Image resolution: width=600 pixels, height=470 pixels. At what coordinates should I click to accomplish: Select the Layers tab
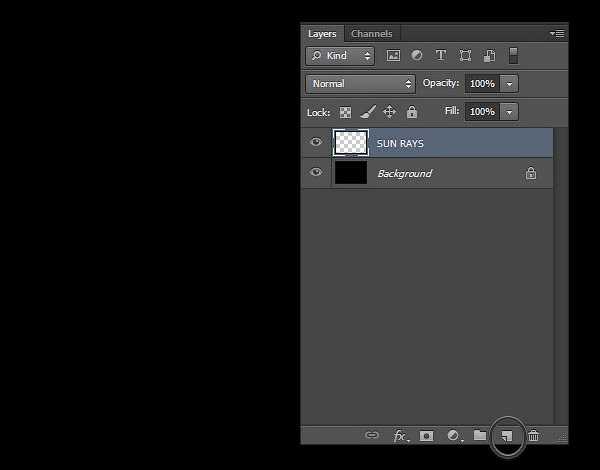tap(322, 34)
